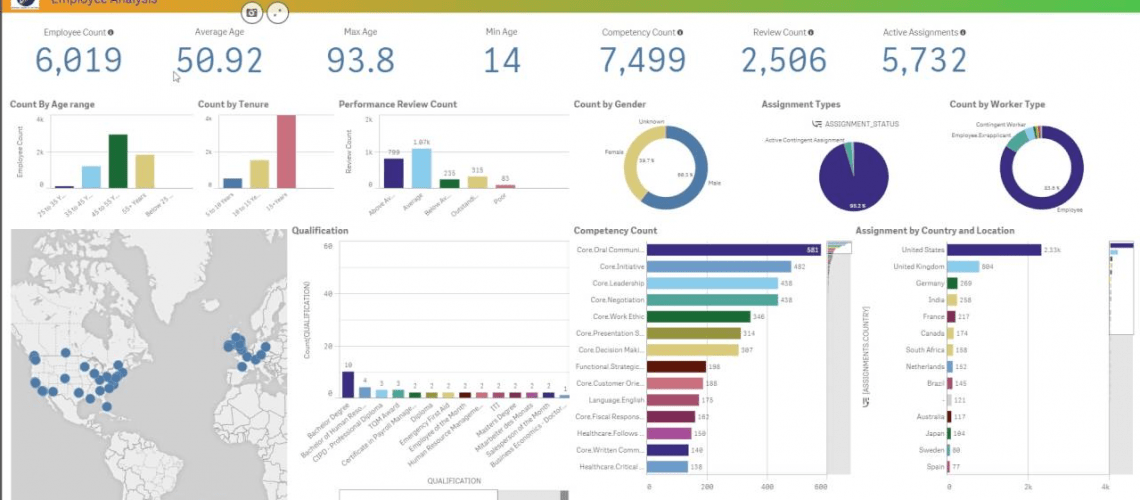Select the 5 to 10 Years bar

(x=233, y=183)
